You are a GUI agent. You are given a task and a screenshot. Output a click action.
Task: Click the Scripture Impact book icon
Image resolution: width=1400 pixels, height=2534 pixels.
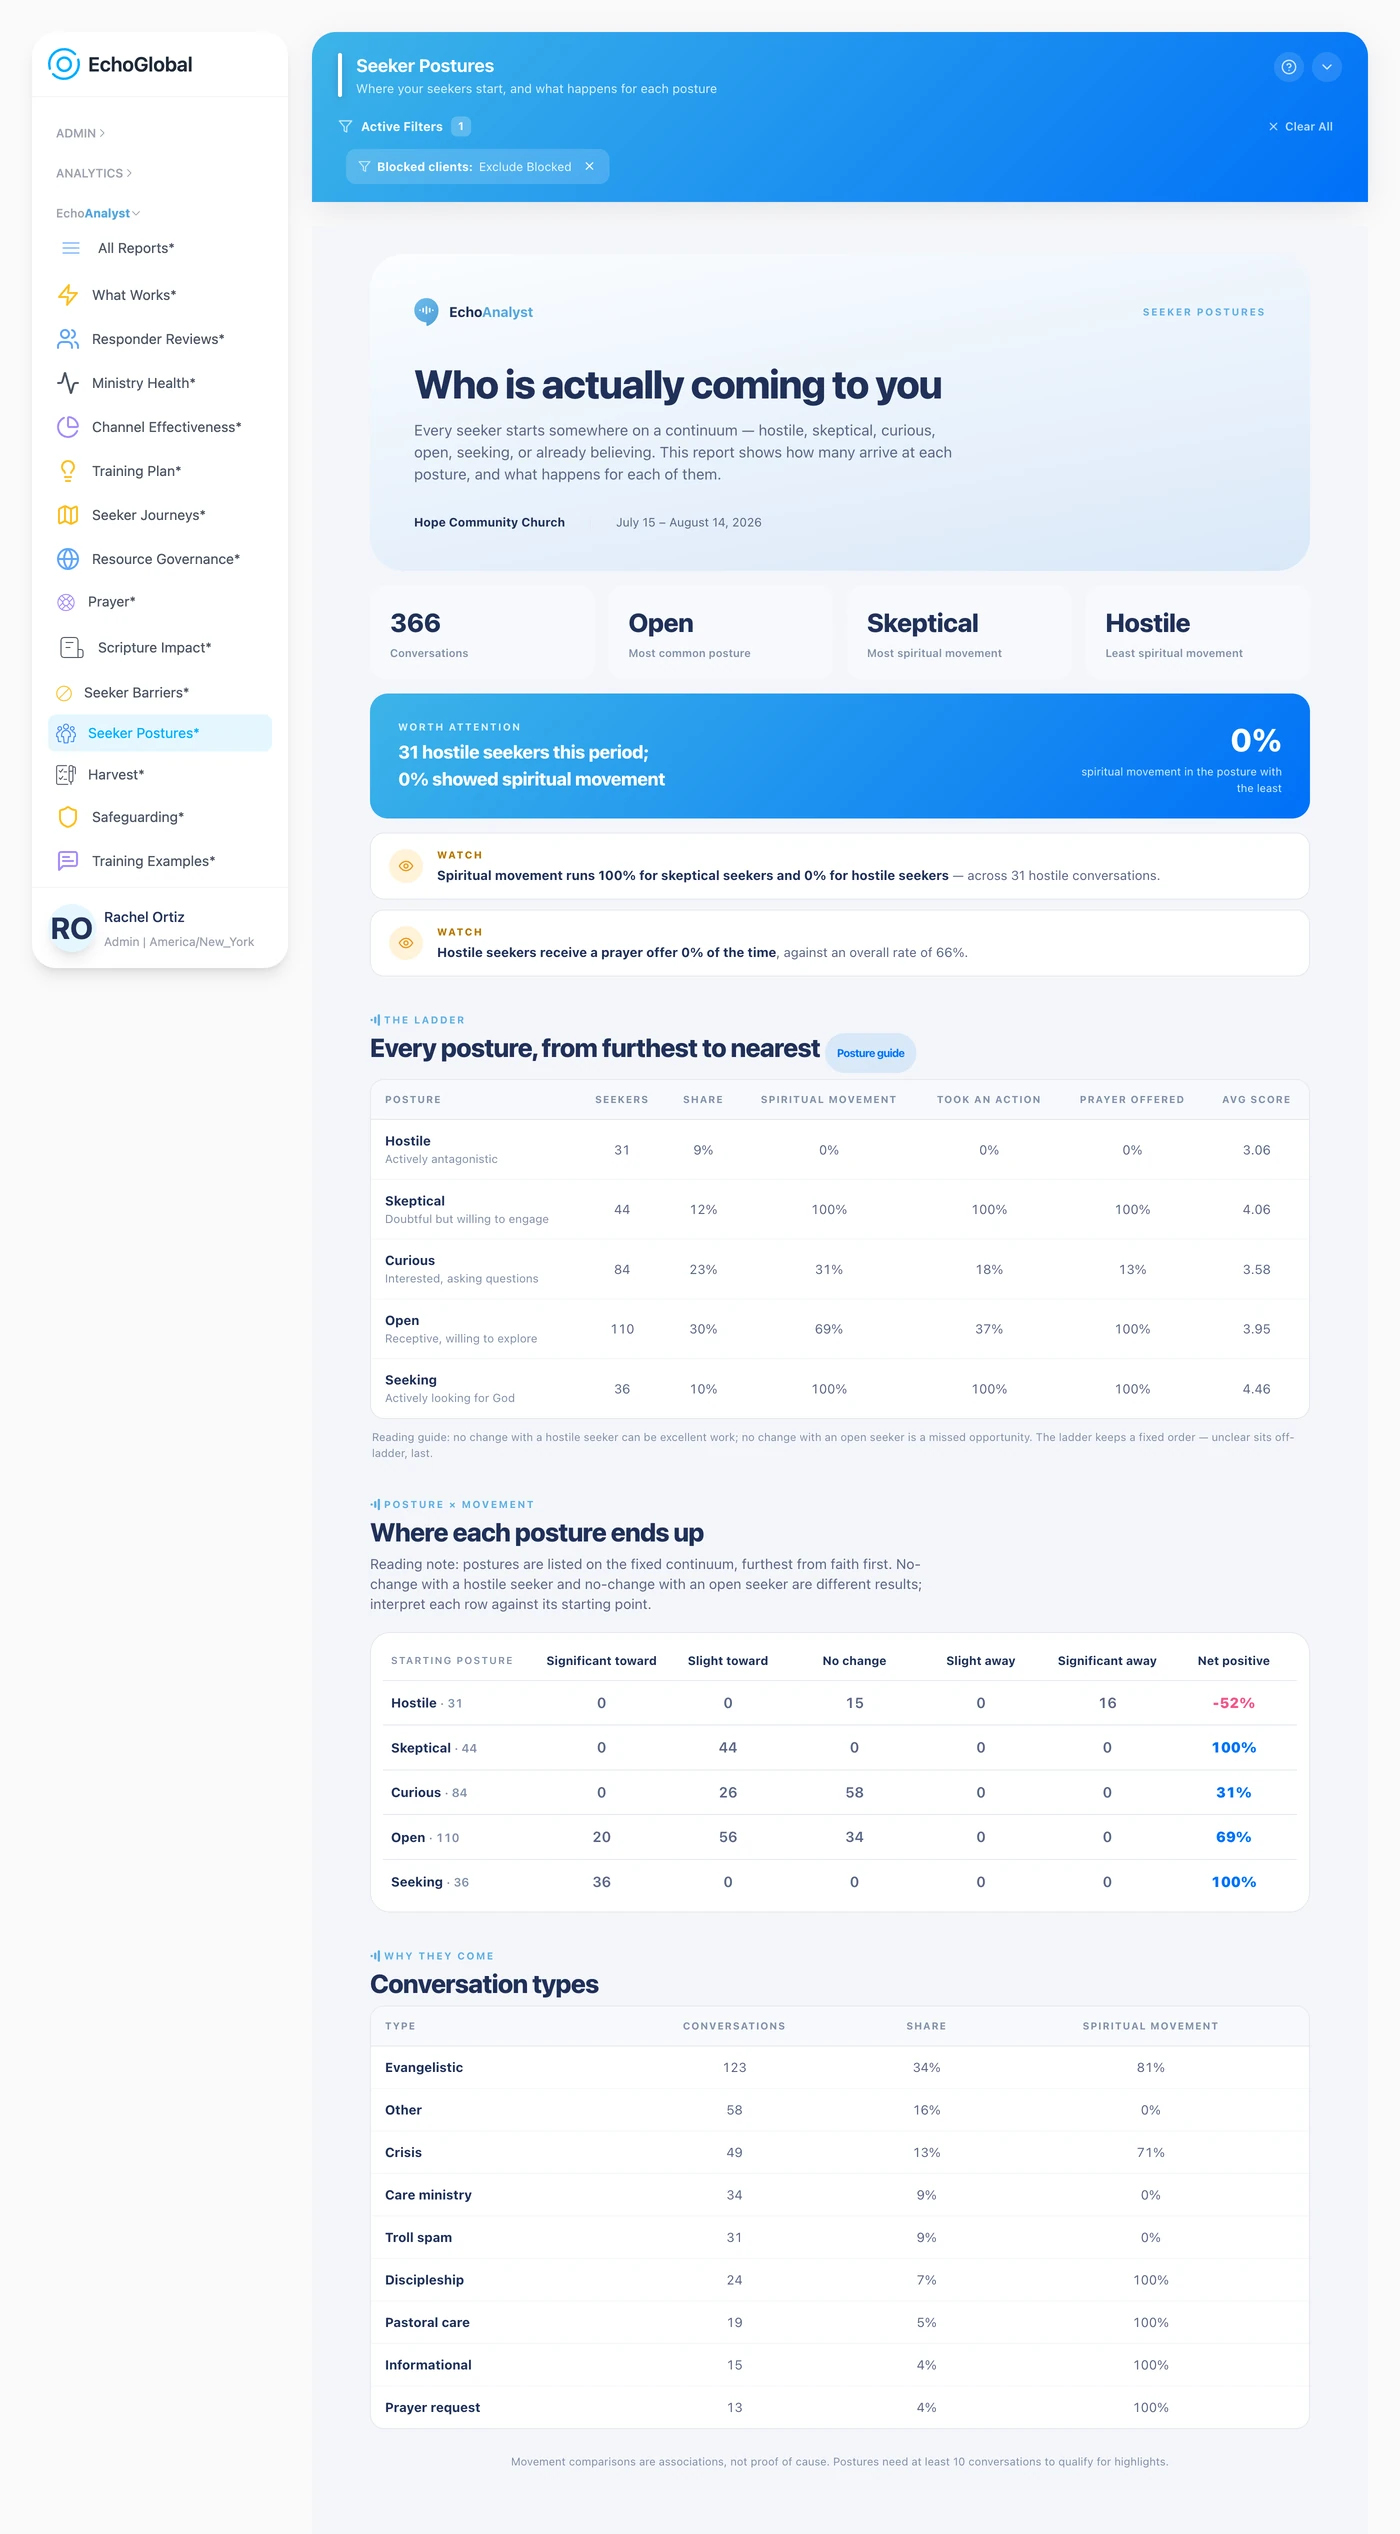pyautogui.click(x=71, y=648)
